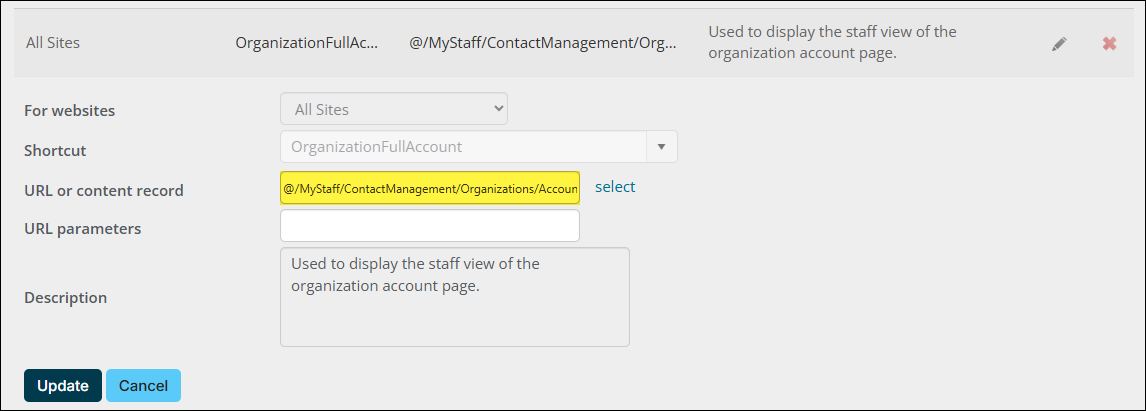Viewport: 1146px width, 411px height.
Task: Click the OrganizationFullAc... shortcut name in the row
Action: pyautogui.click(x=307, y=43)
